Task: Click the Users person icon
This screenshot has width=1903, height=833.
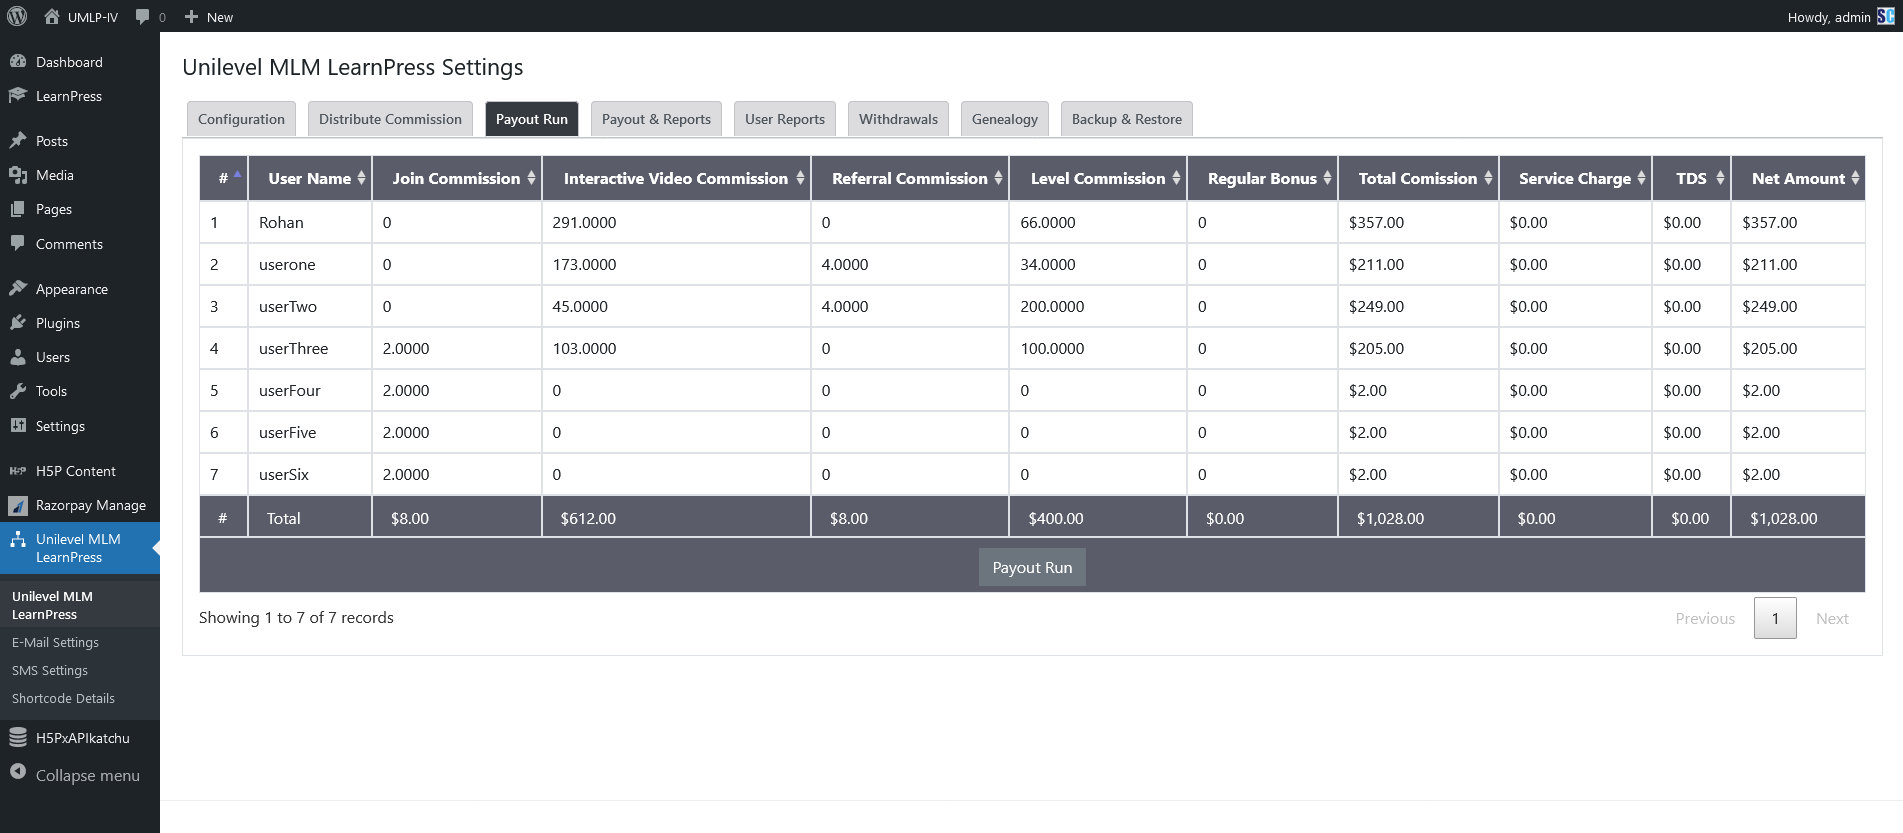Action: pyautogui.click(x=18, y=356)
